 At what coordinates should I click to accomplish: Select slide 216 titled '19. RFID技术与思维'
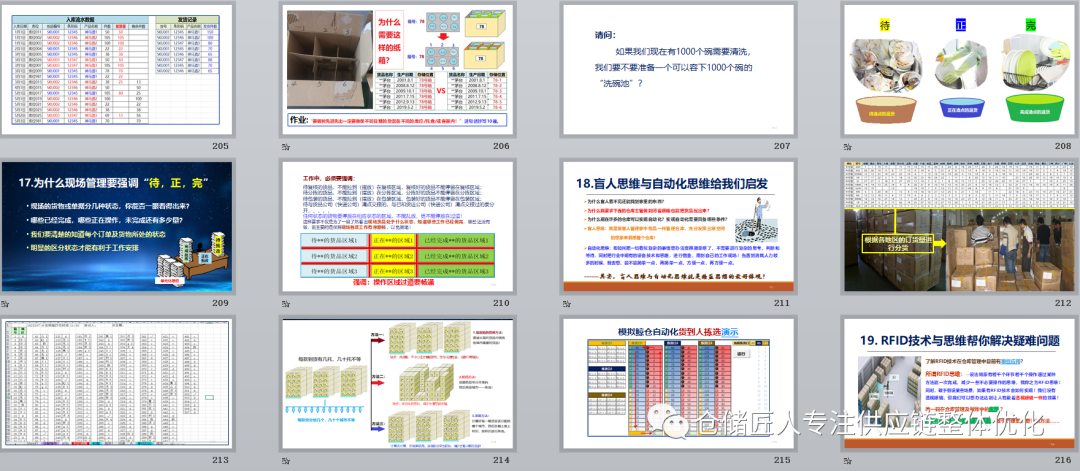(x=958, y=384)
